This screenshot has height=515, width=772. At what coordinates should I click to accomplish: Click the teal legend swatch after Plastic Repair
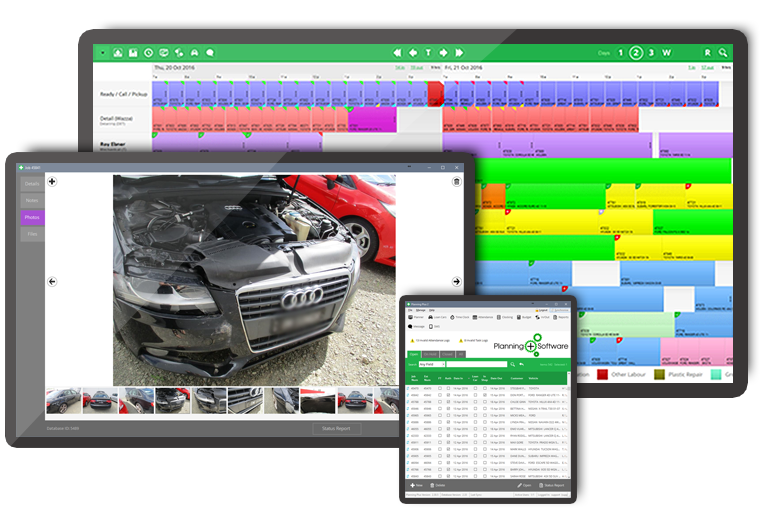tap(716, 375)
